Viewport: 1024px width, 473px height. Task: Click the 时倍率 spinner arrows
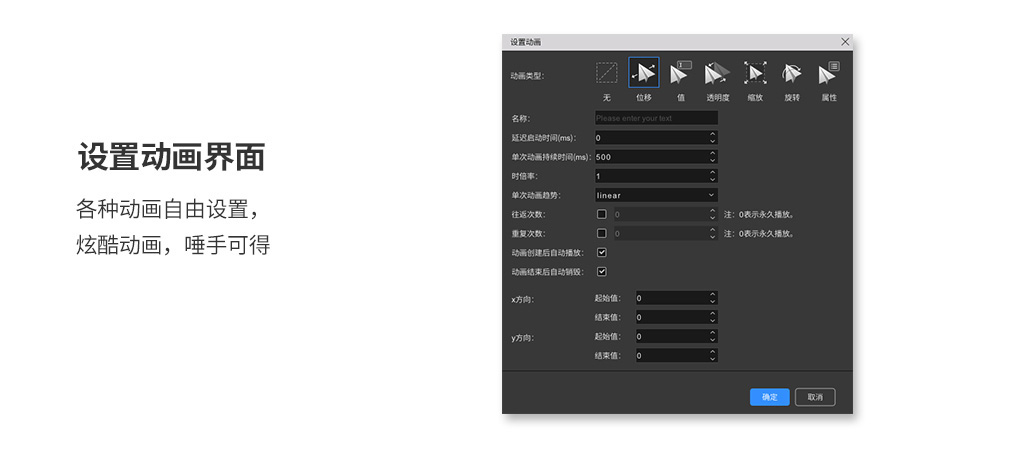click(x=712, y=176)
